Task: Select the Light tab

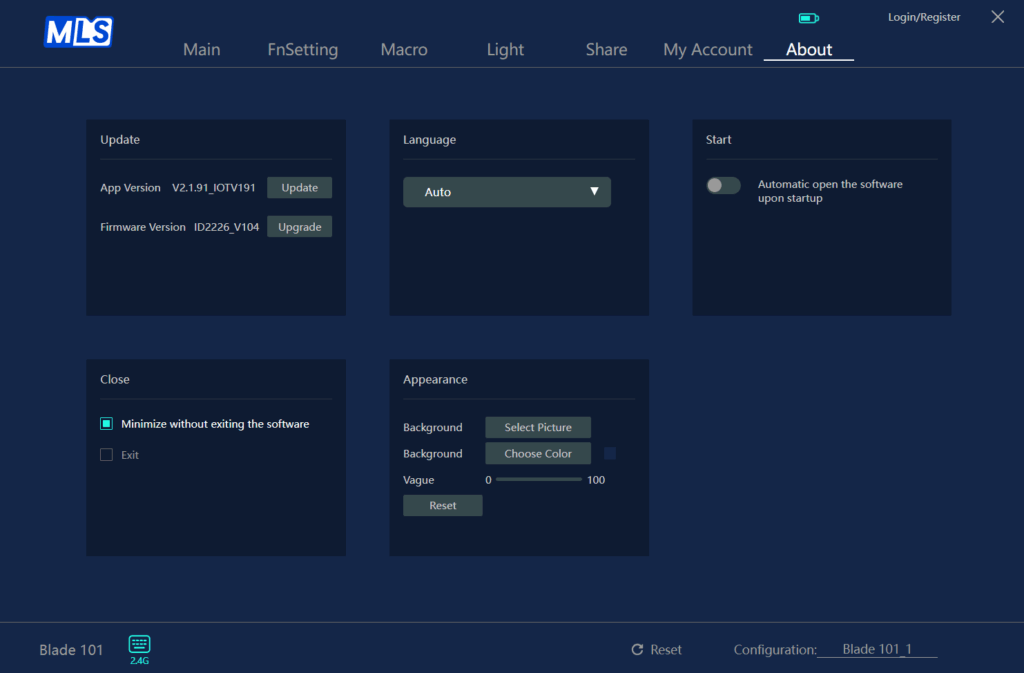Action: 505,50
